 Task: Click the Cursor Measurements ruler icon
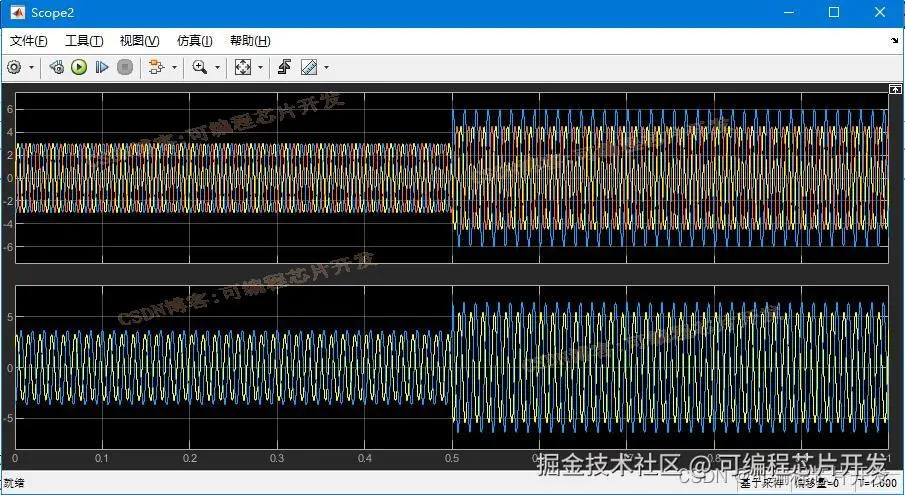coord(309,68)
